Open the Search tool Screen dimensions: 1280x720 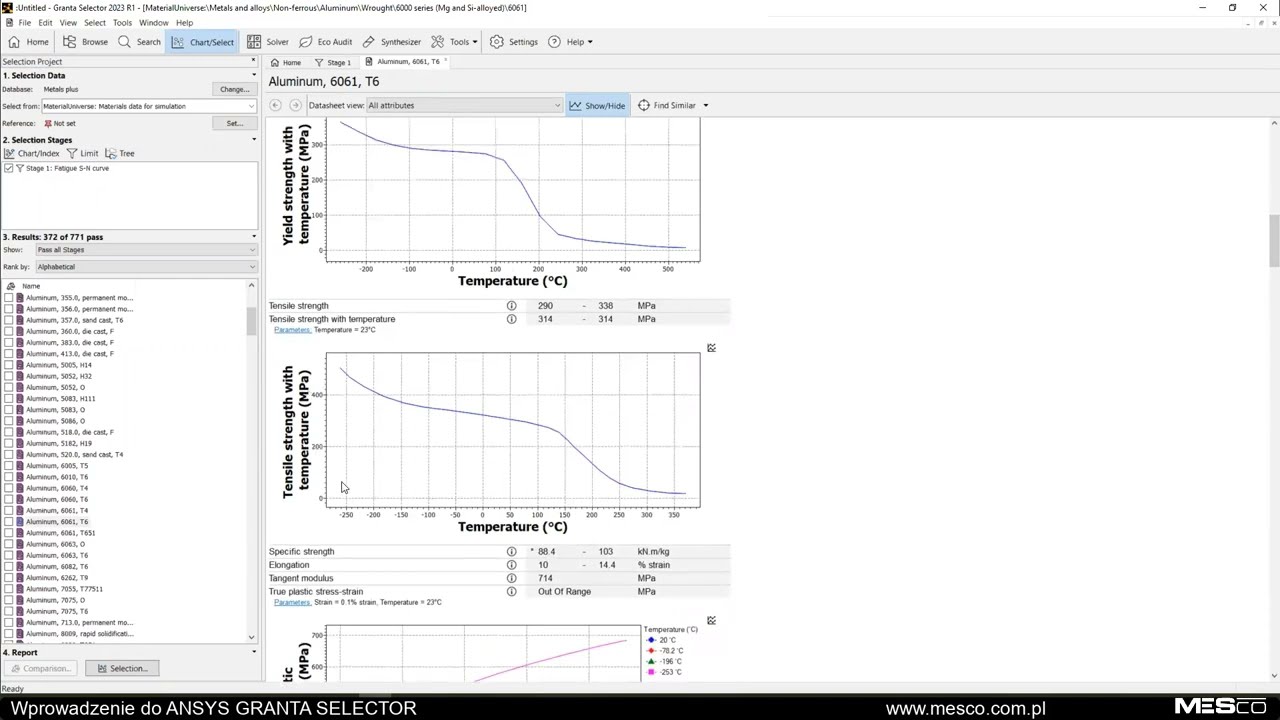click(139, 42)
